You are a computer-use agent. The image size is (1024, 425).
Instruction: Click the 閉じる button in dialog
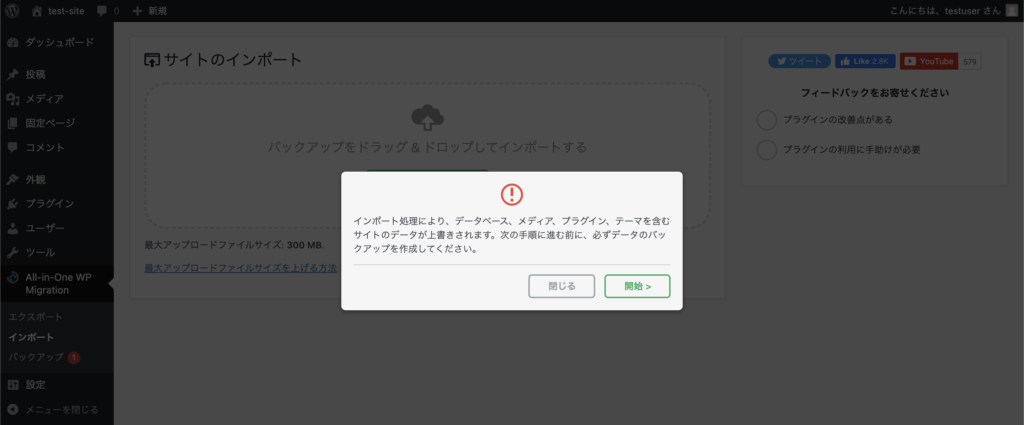562,286
